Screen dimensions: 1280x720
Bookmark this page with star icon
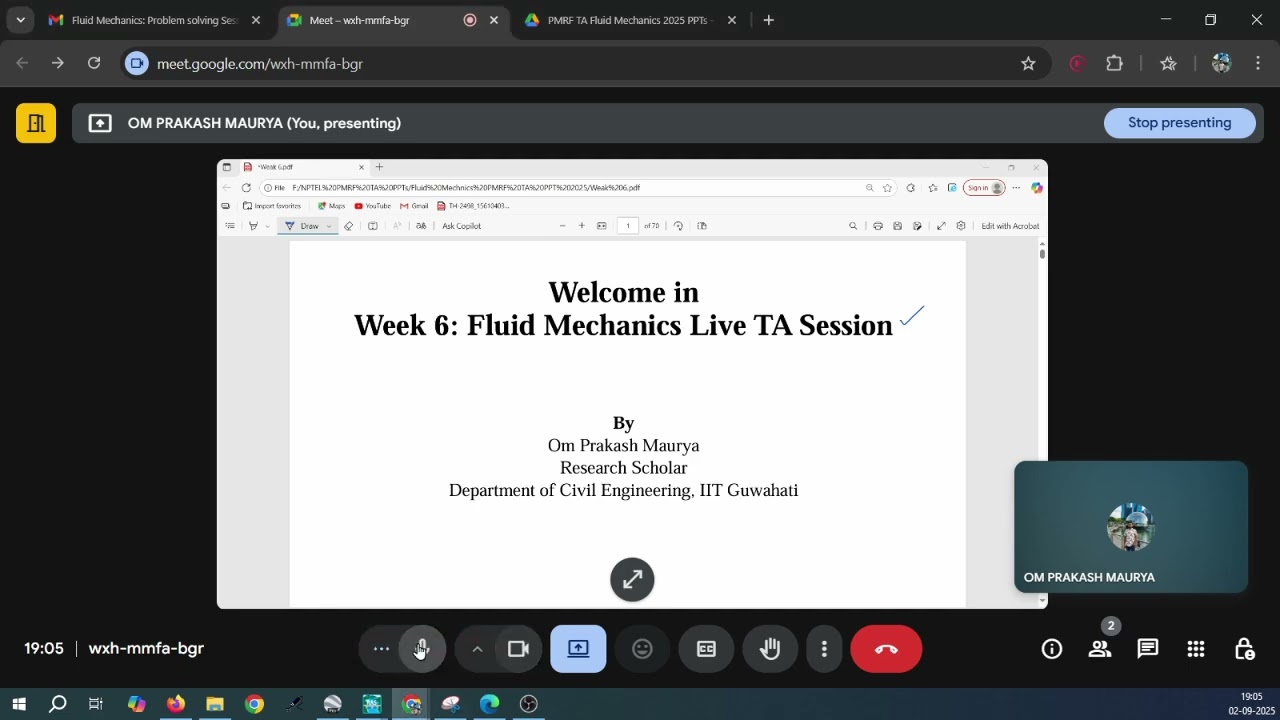[x=1028, y=63]
